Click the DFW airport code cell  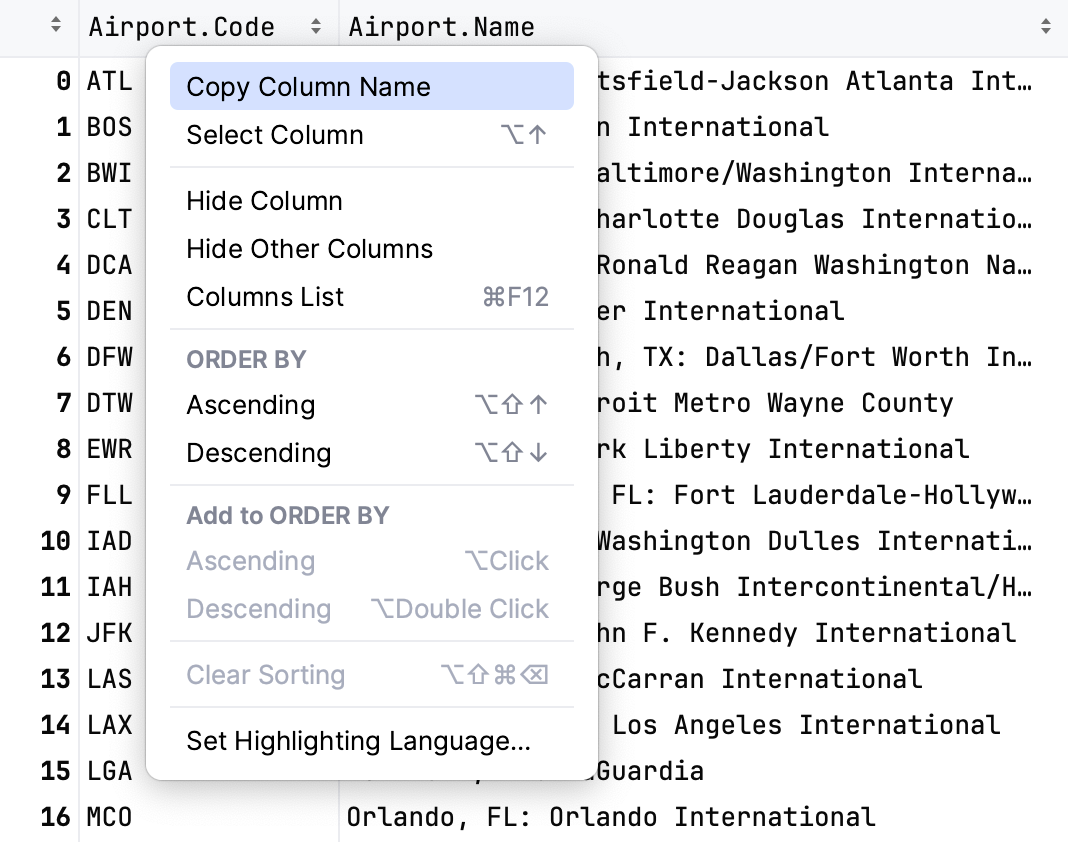[x=109, y=357]
